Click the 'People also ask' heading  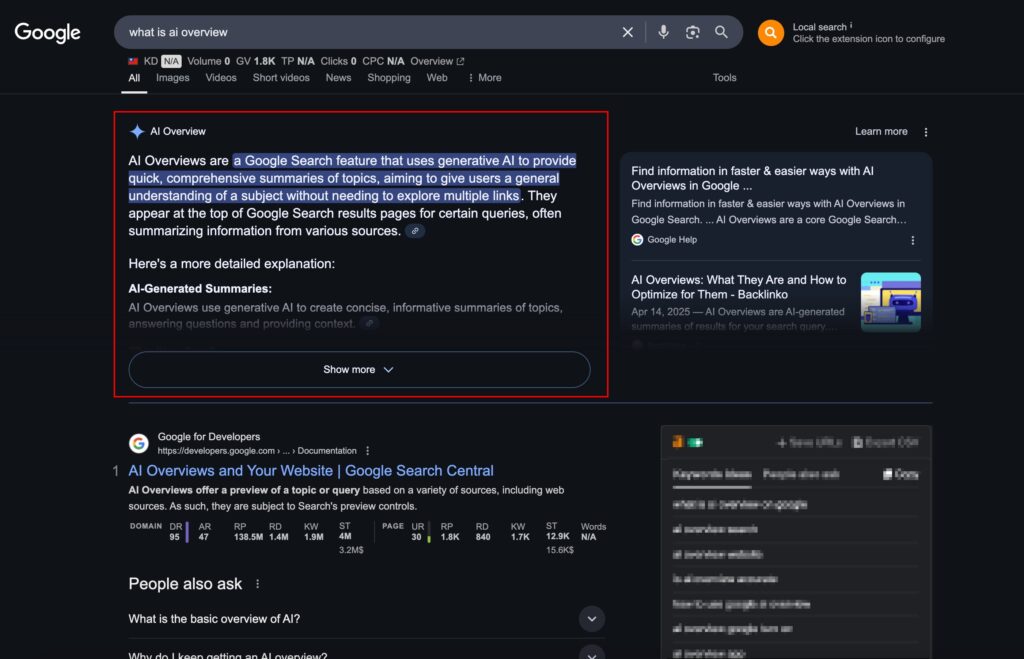pyautogui.click(x=185, y=584)
